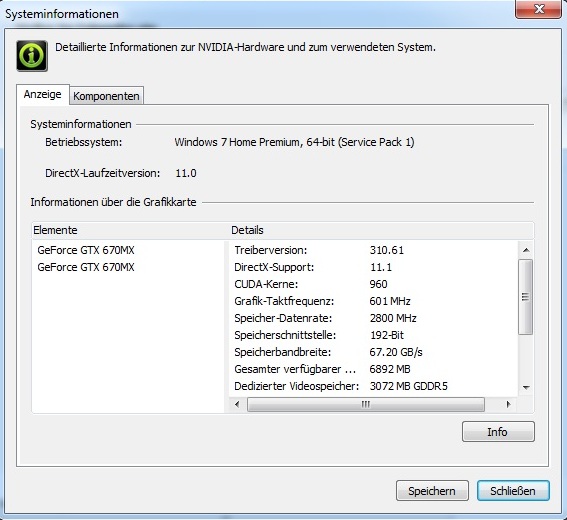The image size is (567, 520).
Task: Click the details list scroll down arrow
Action: tap(526, 387)
